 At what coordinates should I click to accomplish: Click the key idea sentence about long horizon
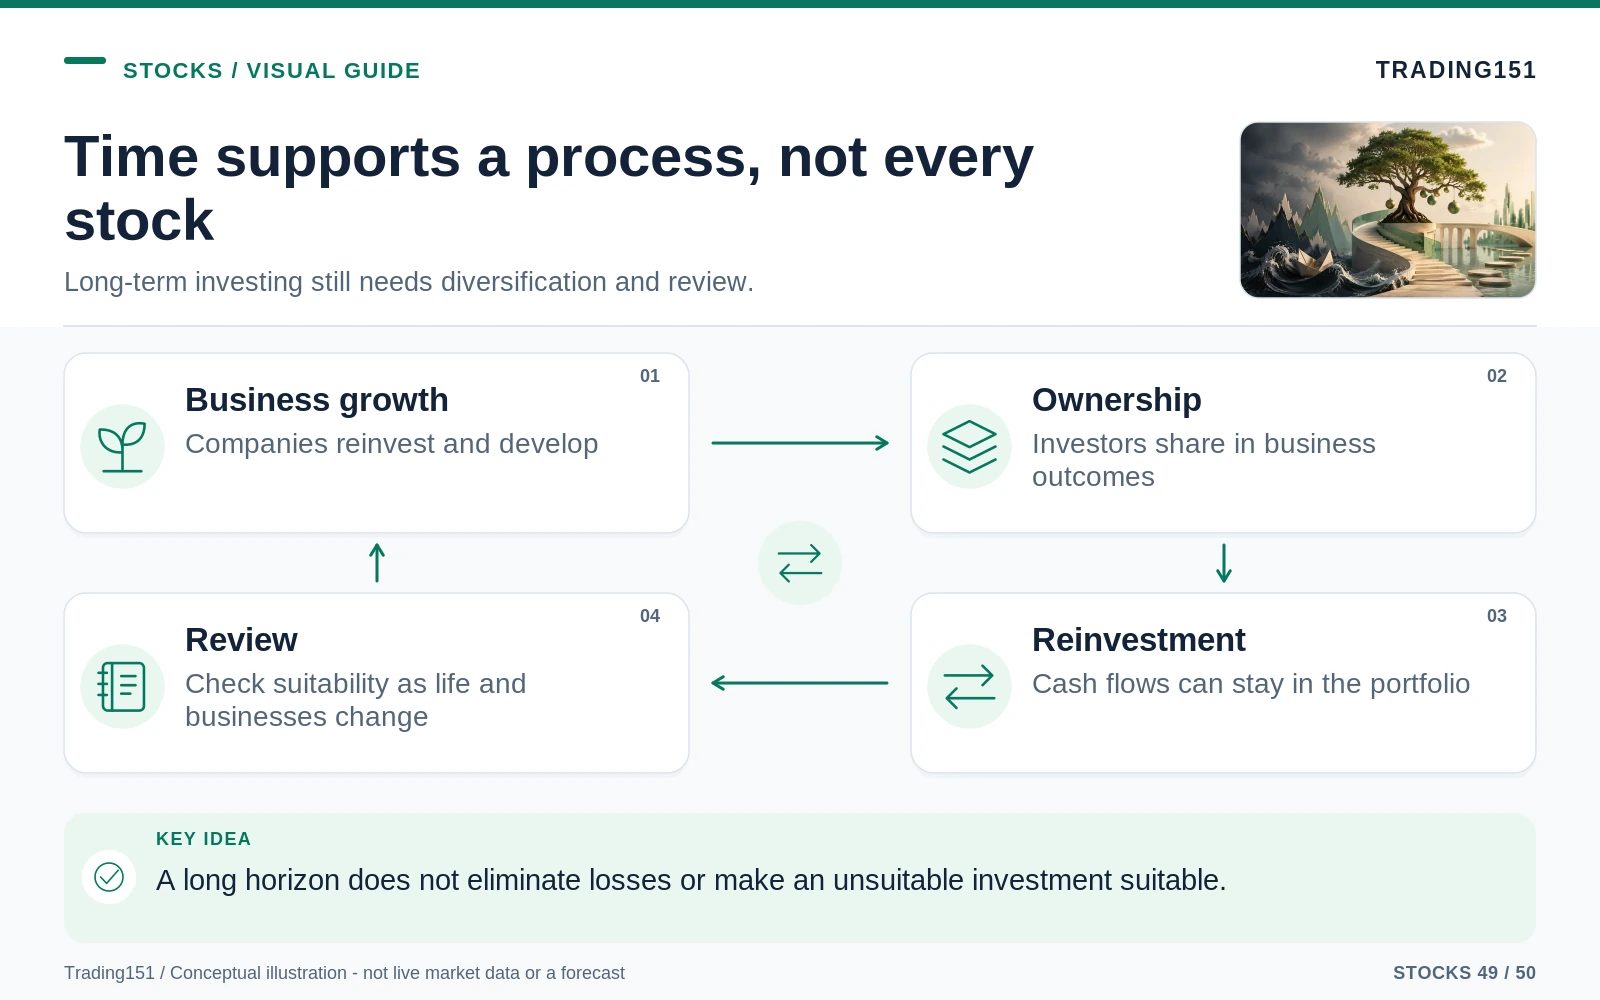pos(691,880)
